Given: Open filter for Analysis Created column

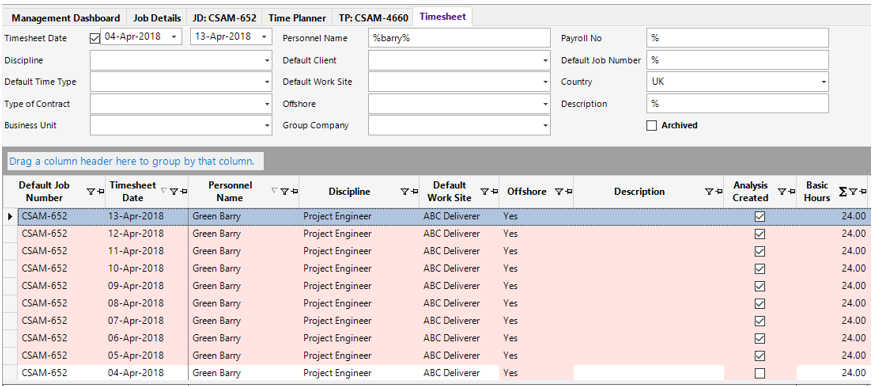Looking at the screenshot, I should pyautogui.click(x=782, y=192).
